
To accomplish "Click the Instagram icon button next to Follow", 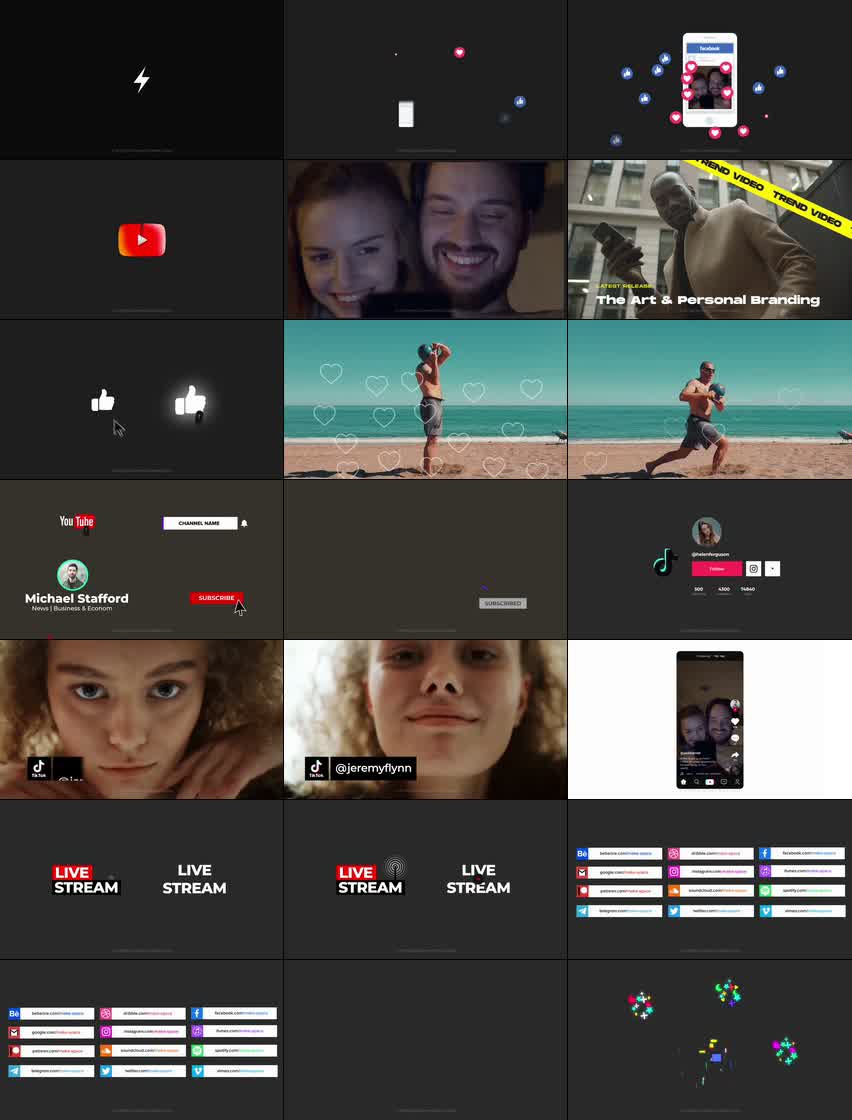I will click(x=753, y=569).
